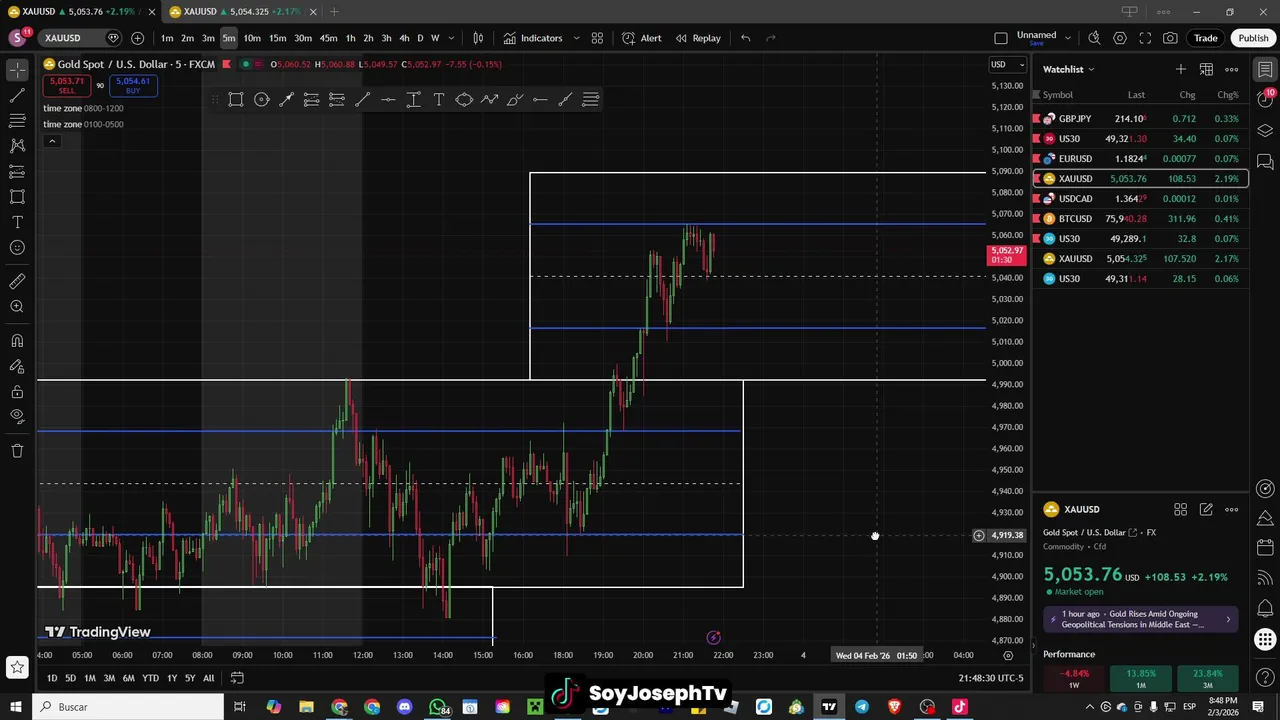
Task: Open go to date calendar icon
Action: [237, 678]
